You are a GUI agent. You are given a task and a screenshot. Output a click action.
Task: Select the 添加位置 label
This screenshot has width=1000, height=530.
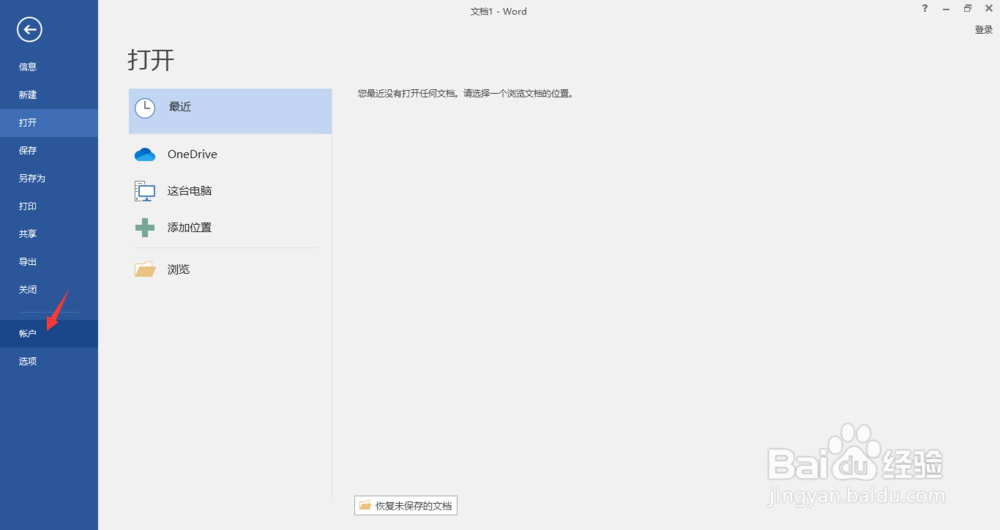[189, 228]
